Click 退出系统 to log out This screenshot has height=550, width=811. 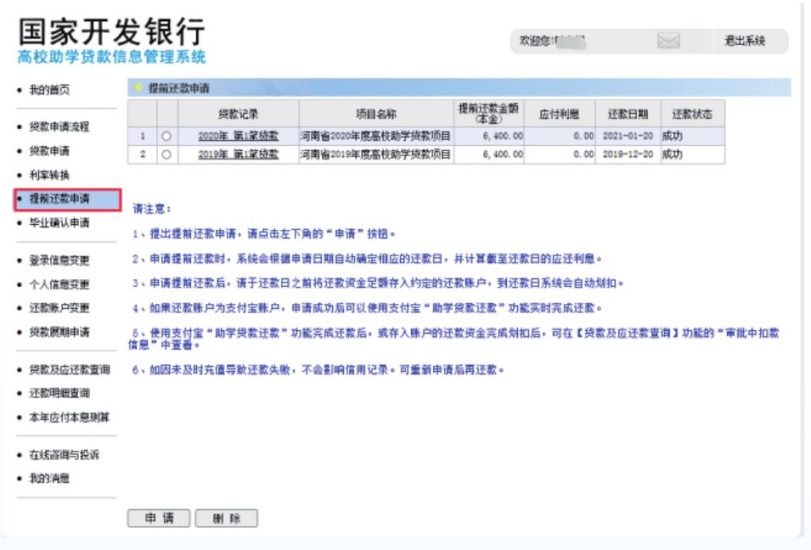point(744,41)
